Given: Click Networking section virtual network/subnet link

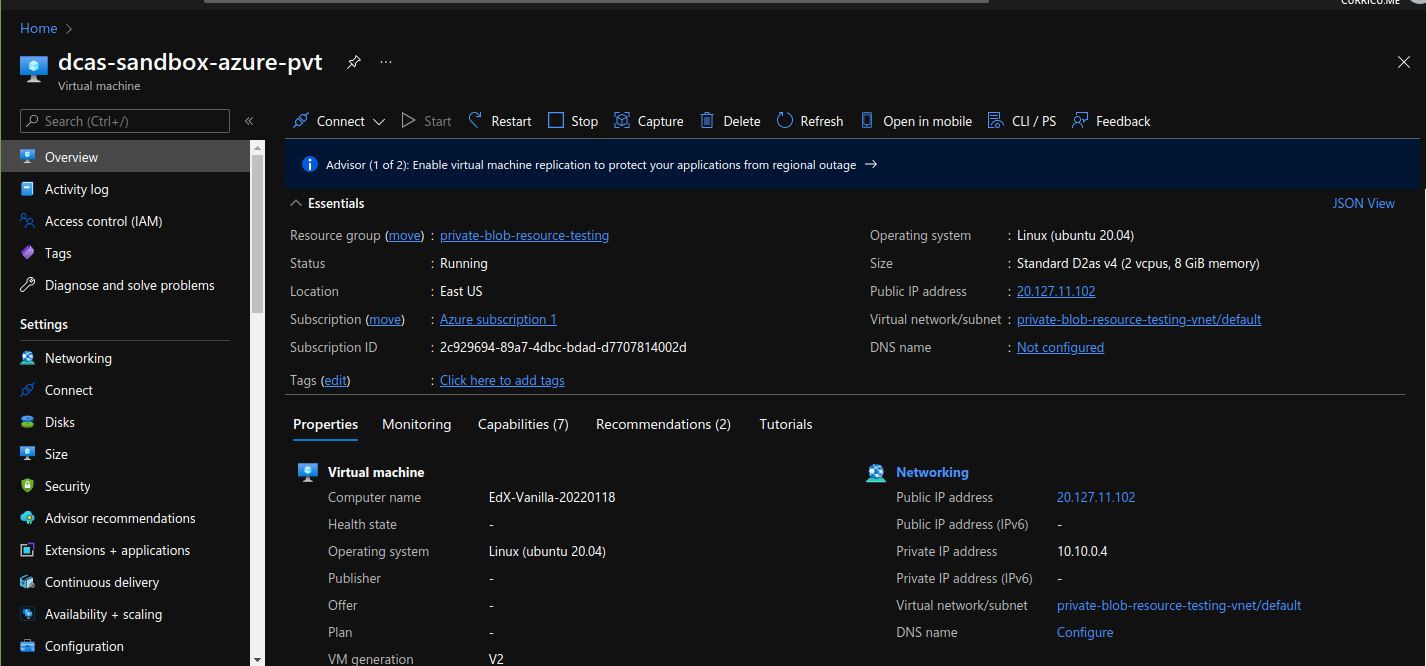Looking at the screenshot, I should coord(1179,605).
